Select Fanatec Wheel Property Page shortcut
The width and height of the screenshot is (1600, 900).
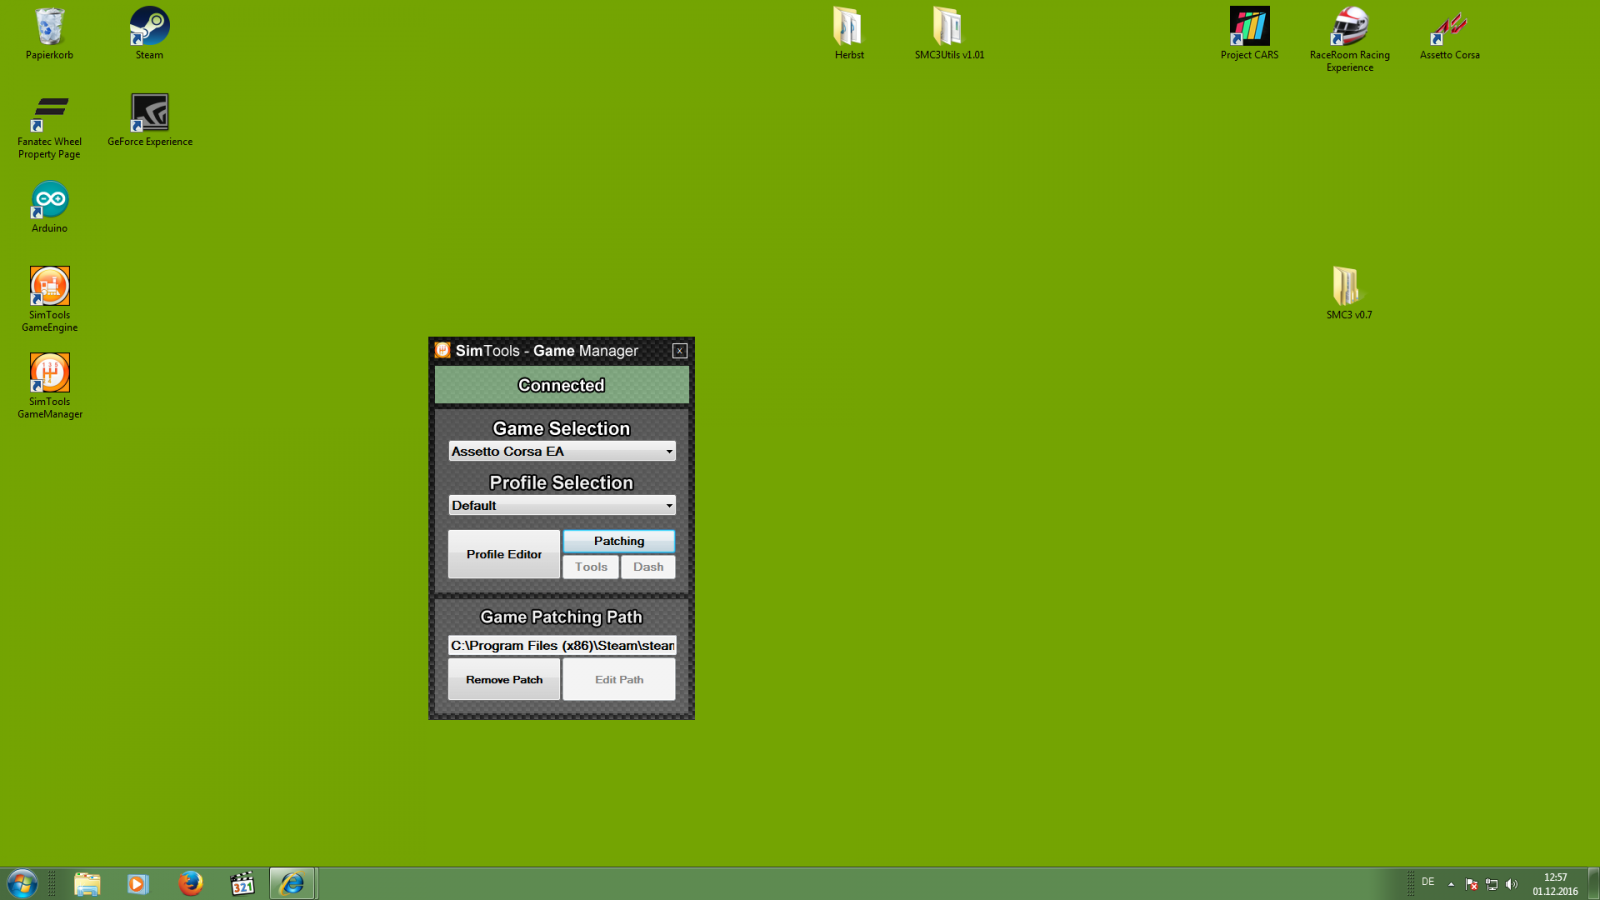[x=49, y=127]
